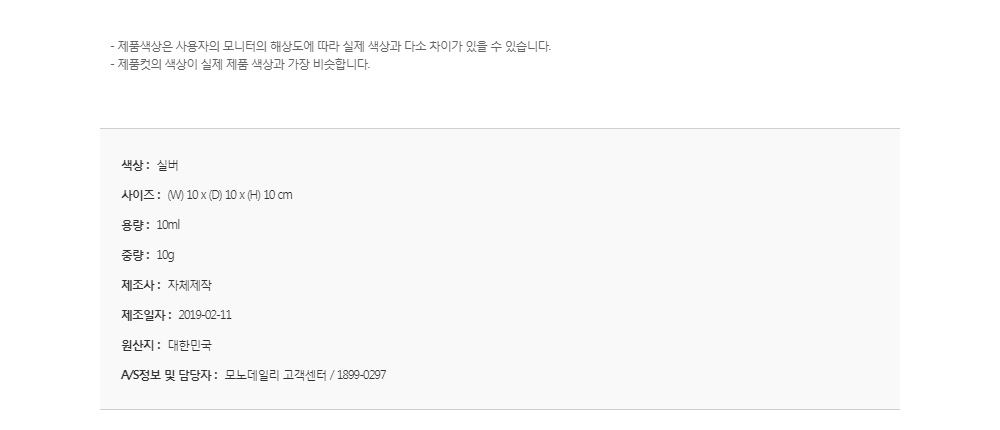This screenshot has height=430, width=1000.
Task: Click the 제조사 label
Action: 141,285
